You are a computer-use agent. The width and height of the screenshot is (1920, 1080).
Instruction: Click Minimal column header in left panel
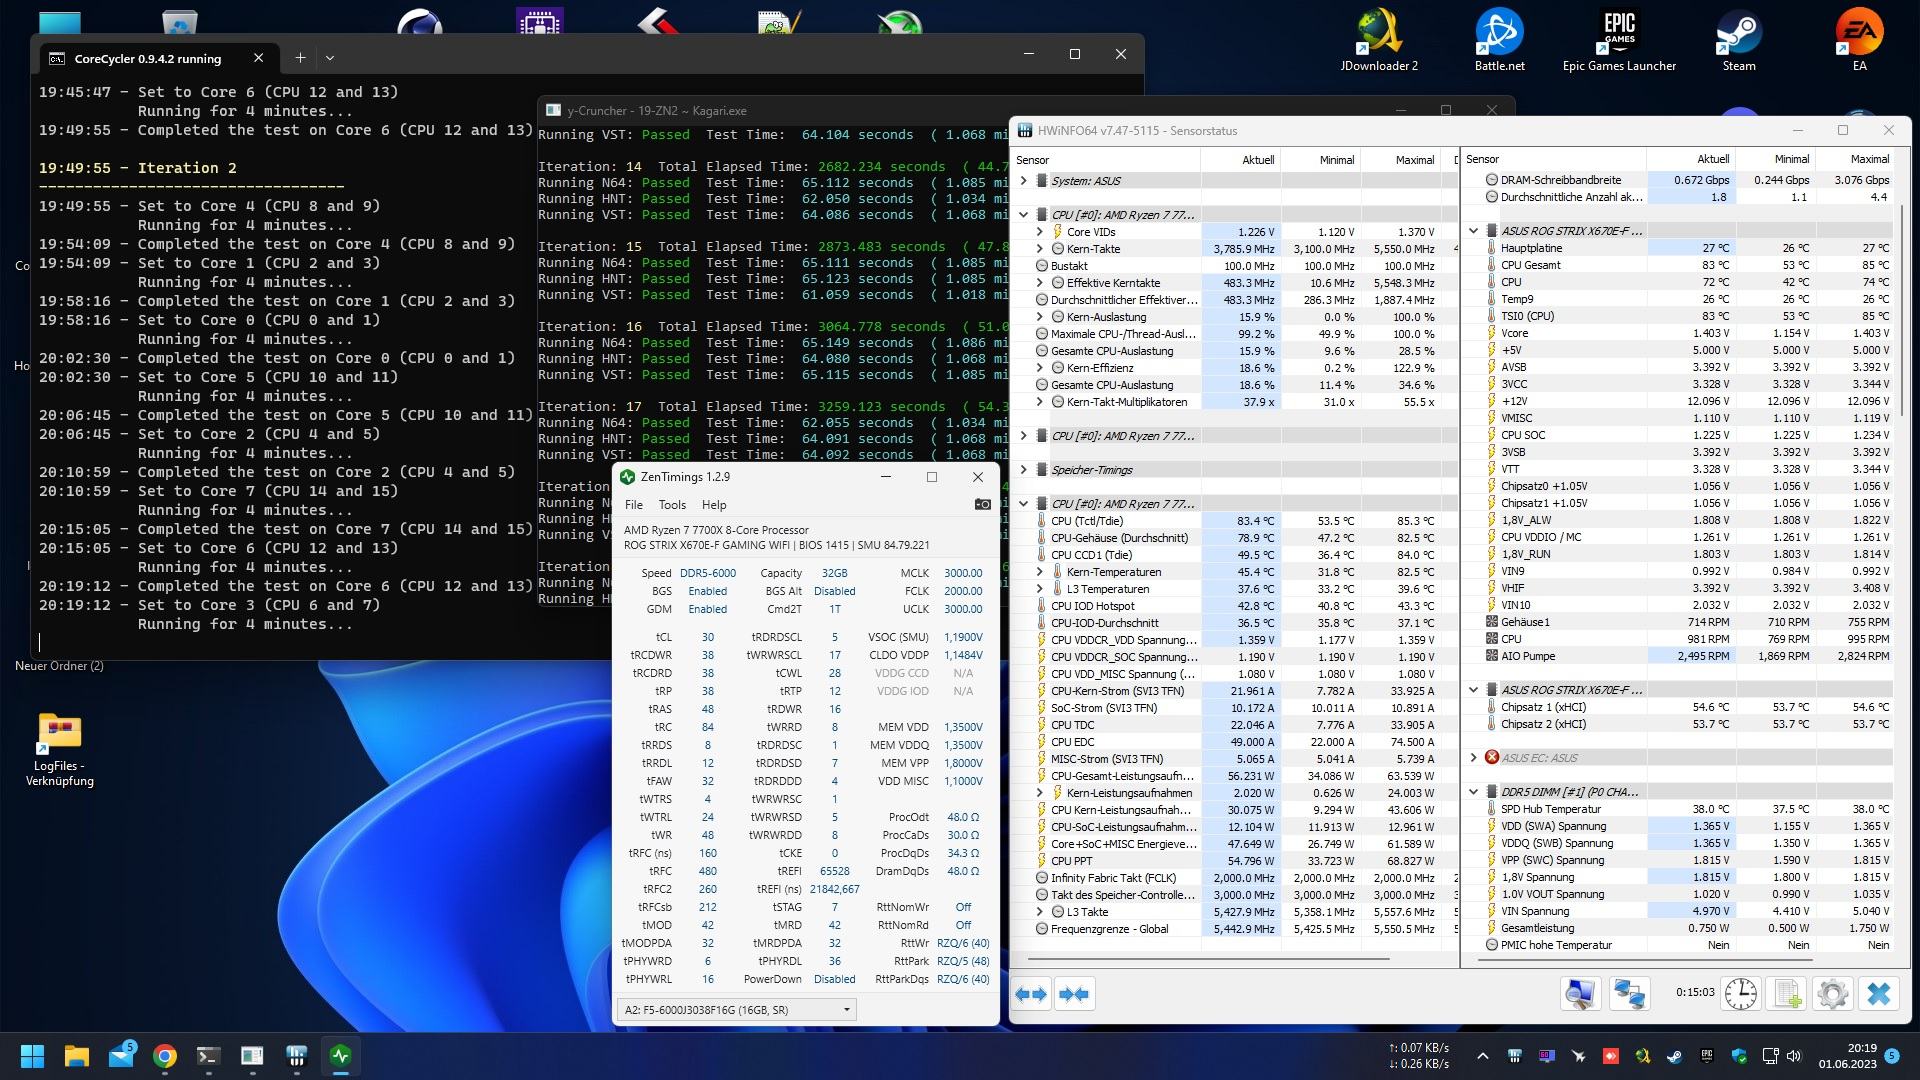(1320, 160)
